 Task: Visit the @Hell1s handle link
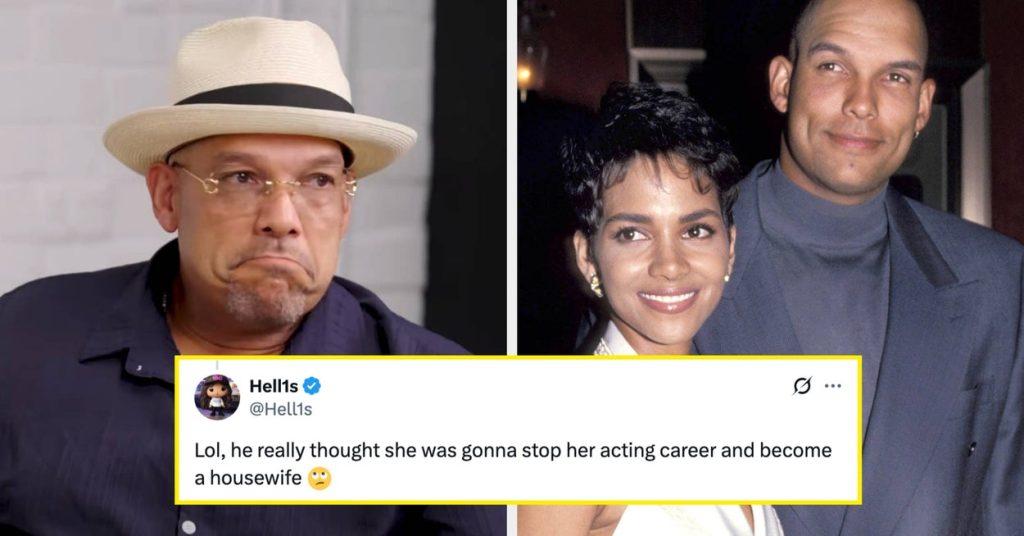(x=281, y=409)
